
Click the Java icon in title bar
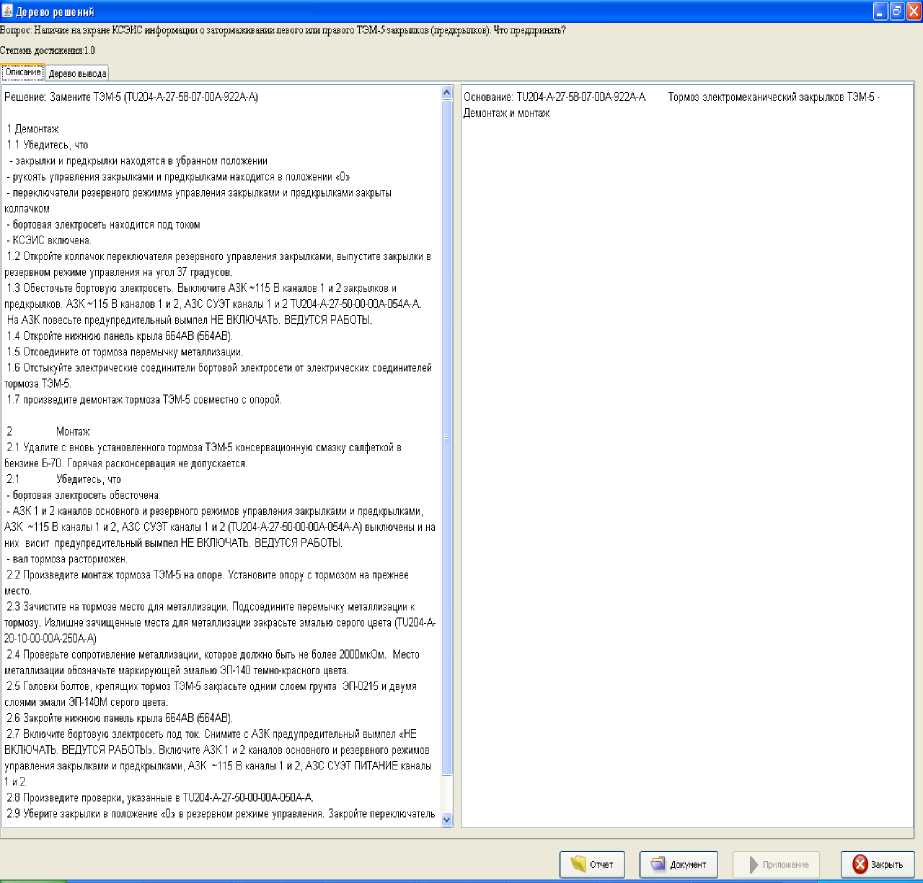[x=7, y=11]
